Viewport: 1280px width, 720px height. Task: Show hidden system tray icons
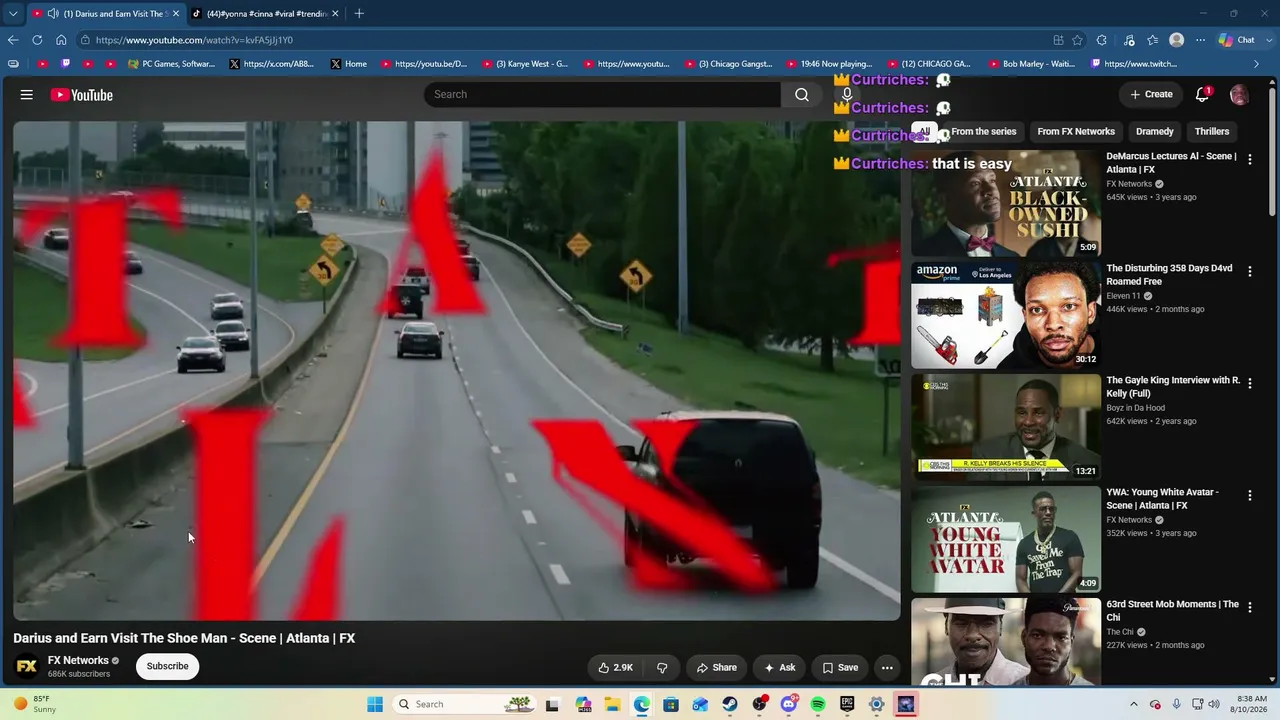pos(1134,704)
